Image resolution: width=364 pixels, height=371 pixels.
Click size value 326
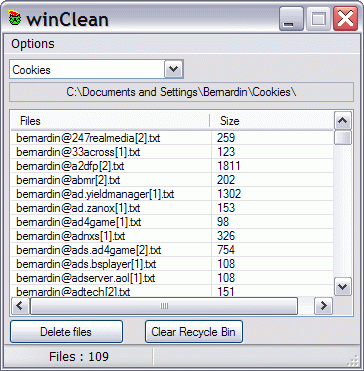(x=226, y=236)
